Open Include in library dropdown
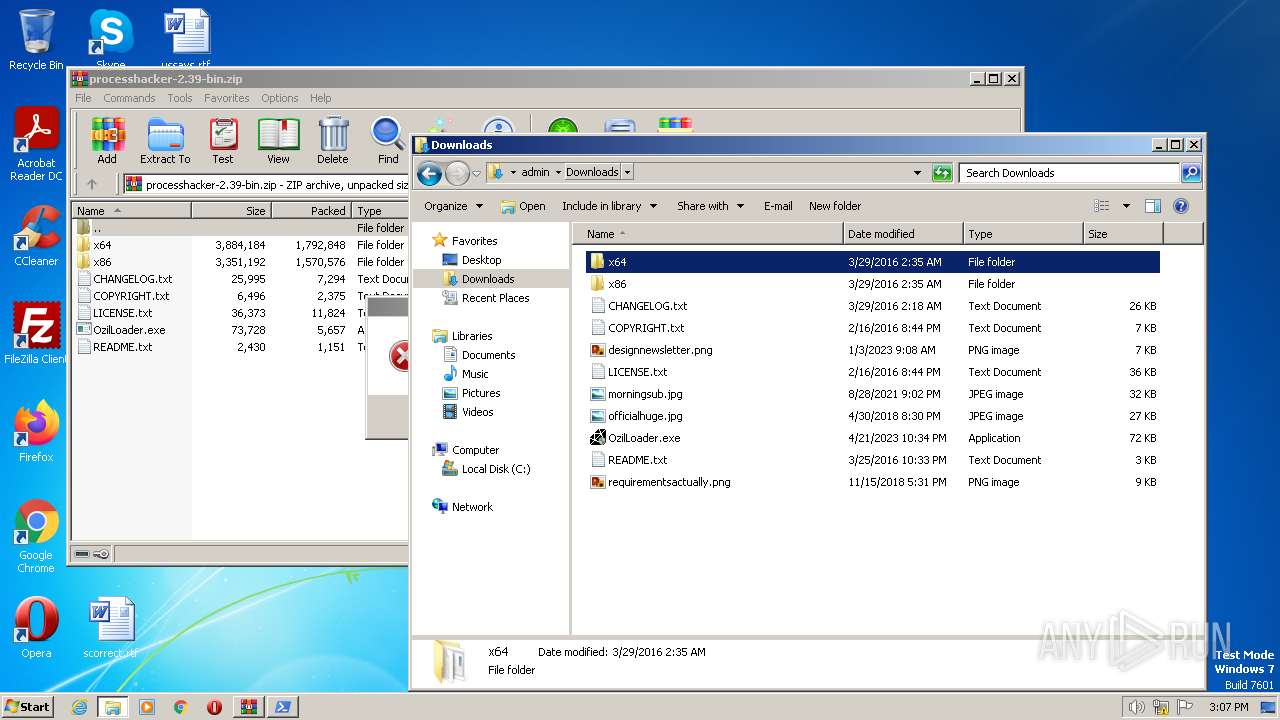The width and height of the screenshot is (1280, 720). (x=609, y=206)
